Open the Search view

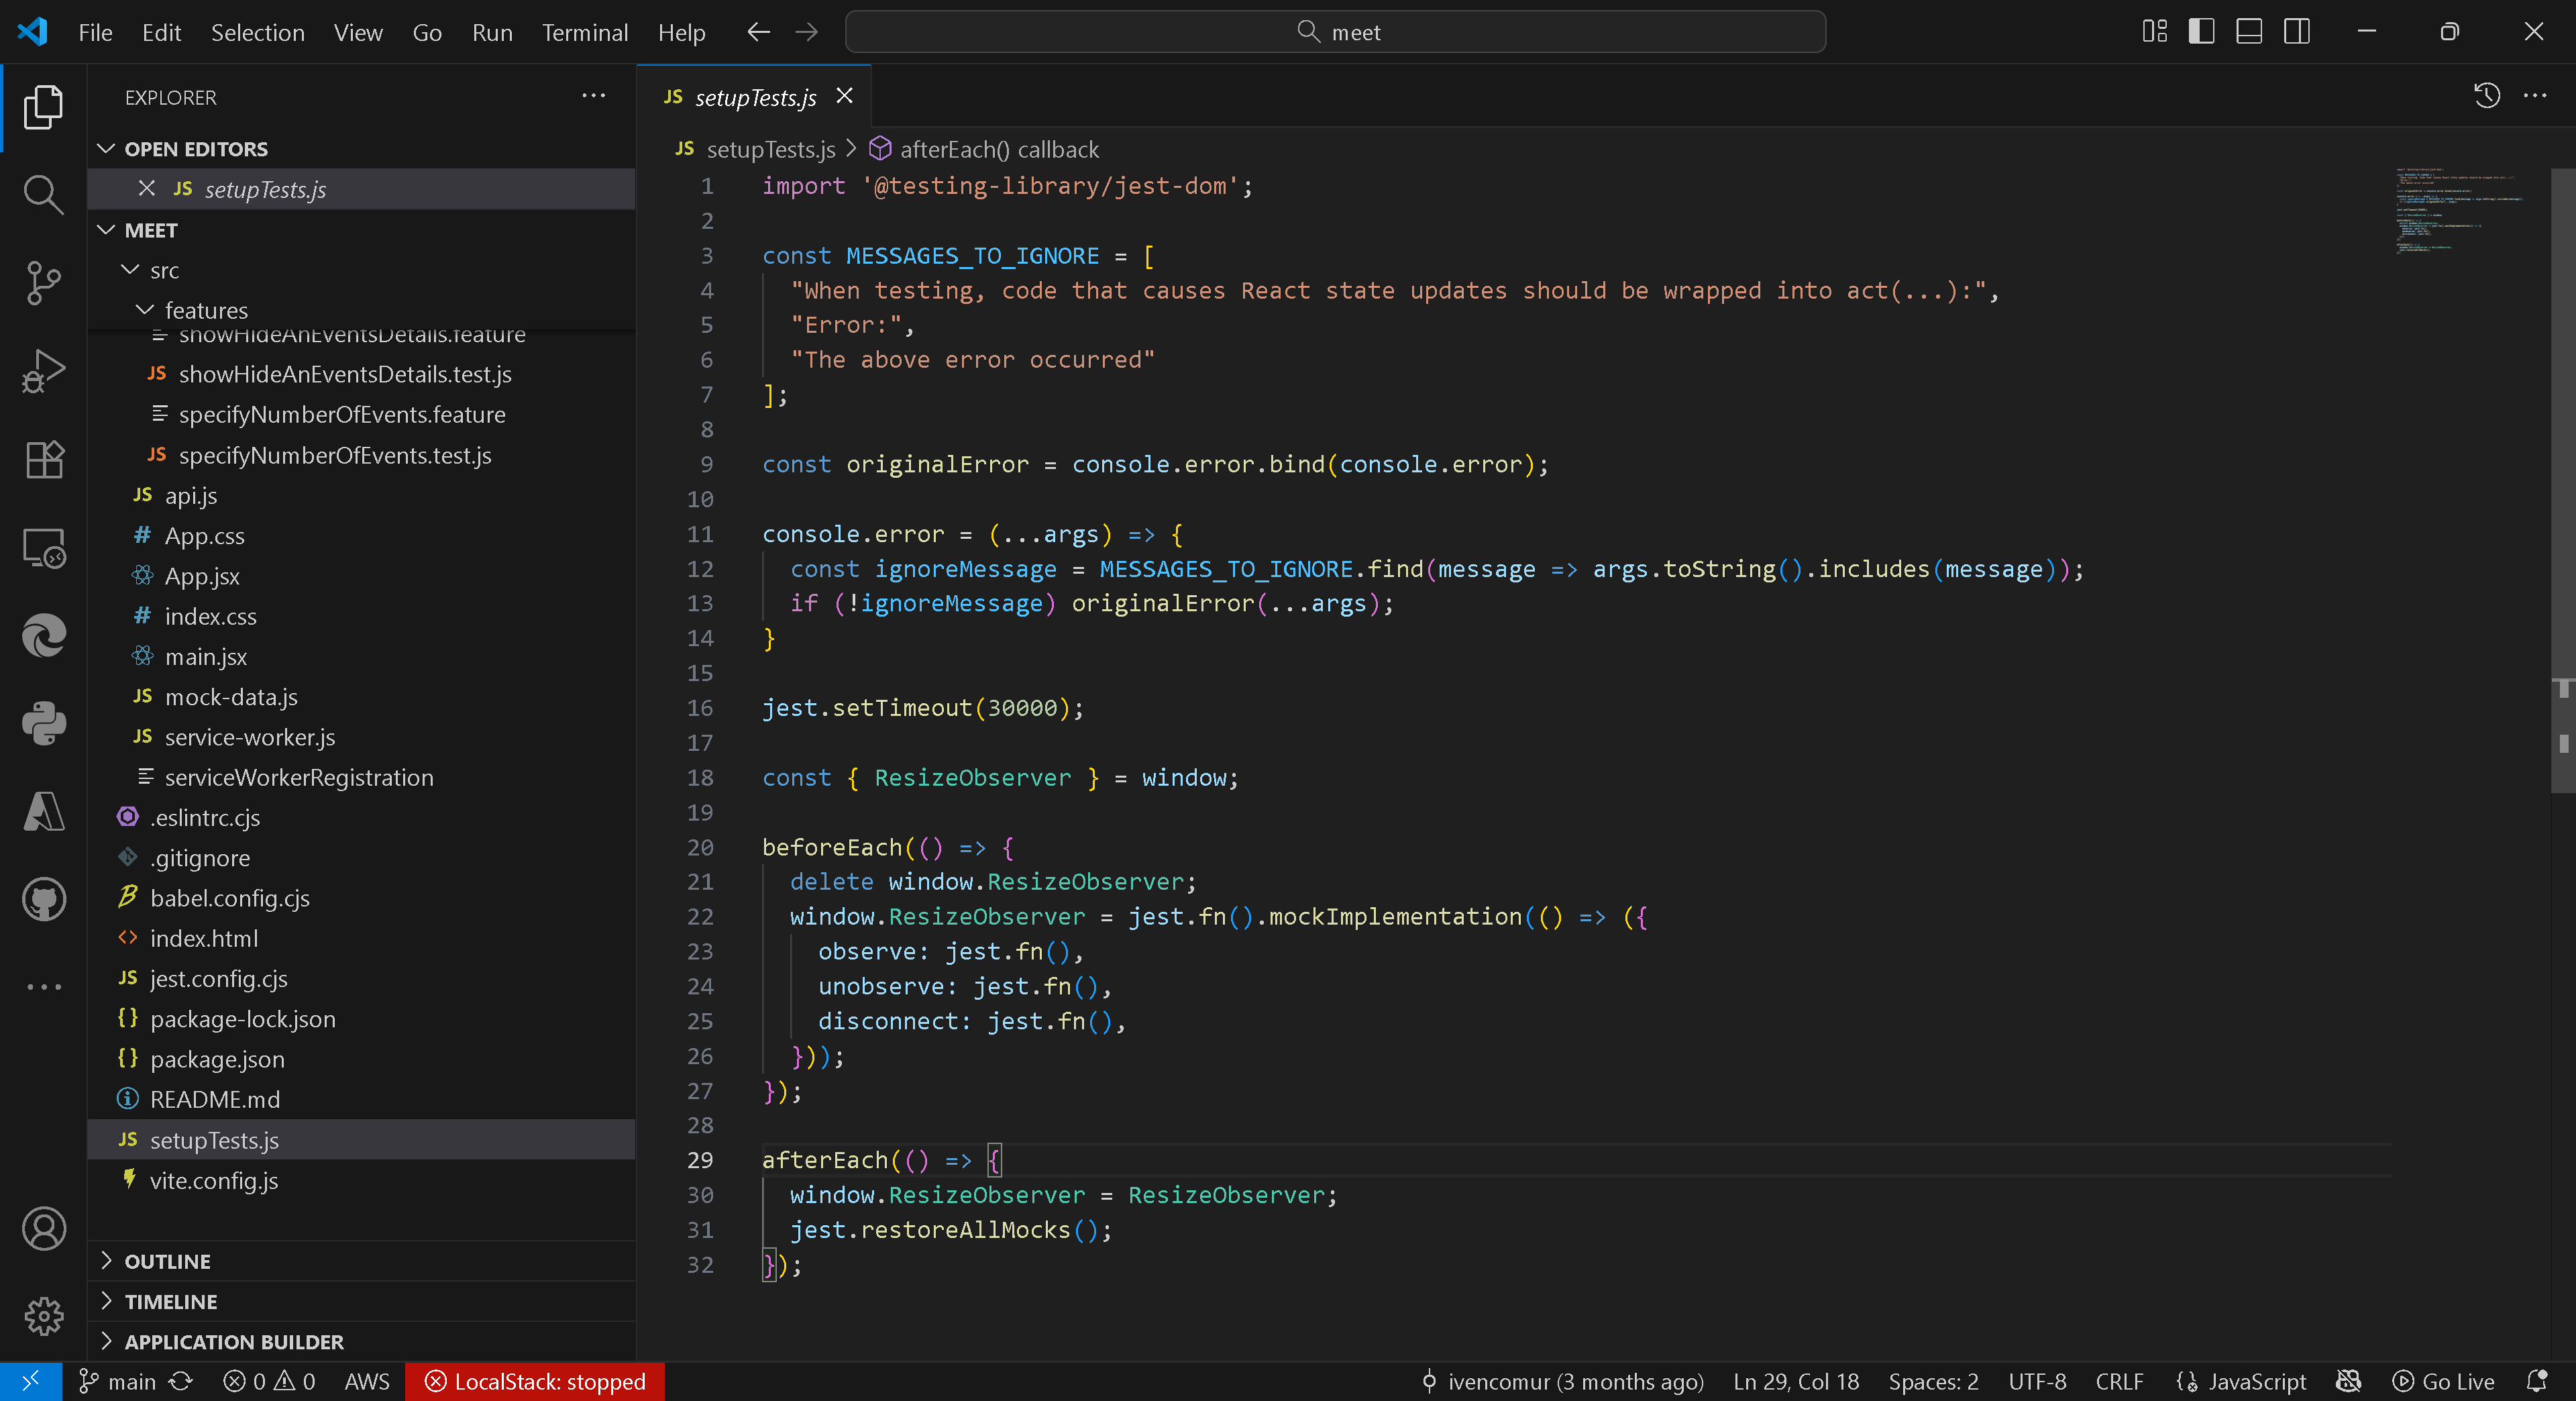pyautogui.click(x=43, y=194)
